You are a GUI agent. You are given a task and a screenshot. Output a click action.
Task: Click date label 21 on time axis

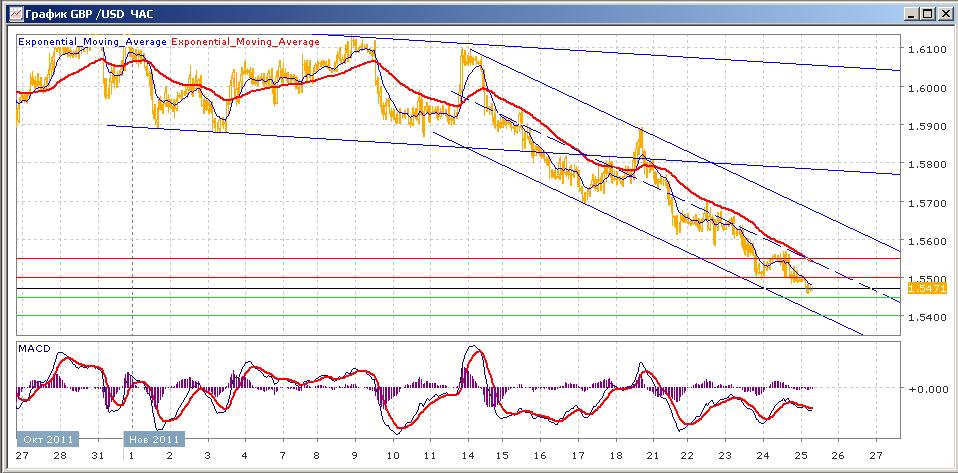click(653, 456)
